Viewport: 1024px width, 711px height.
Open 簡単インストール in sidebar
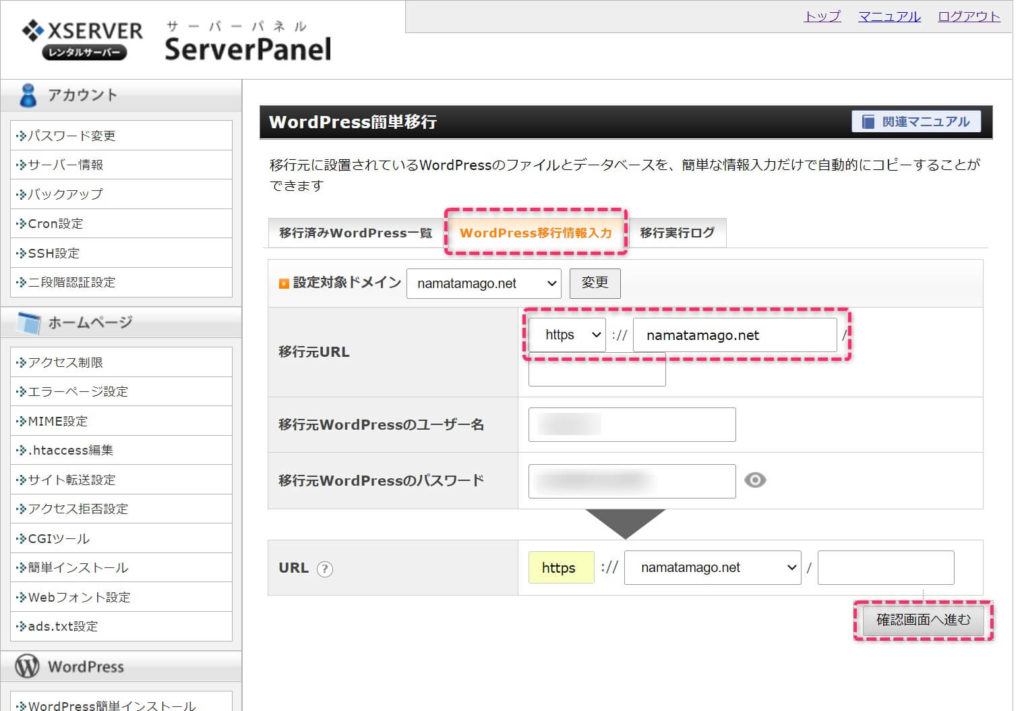[x=121, y=568]
